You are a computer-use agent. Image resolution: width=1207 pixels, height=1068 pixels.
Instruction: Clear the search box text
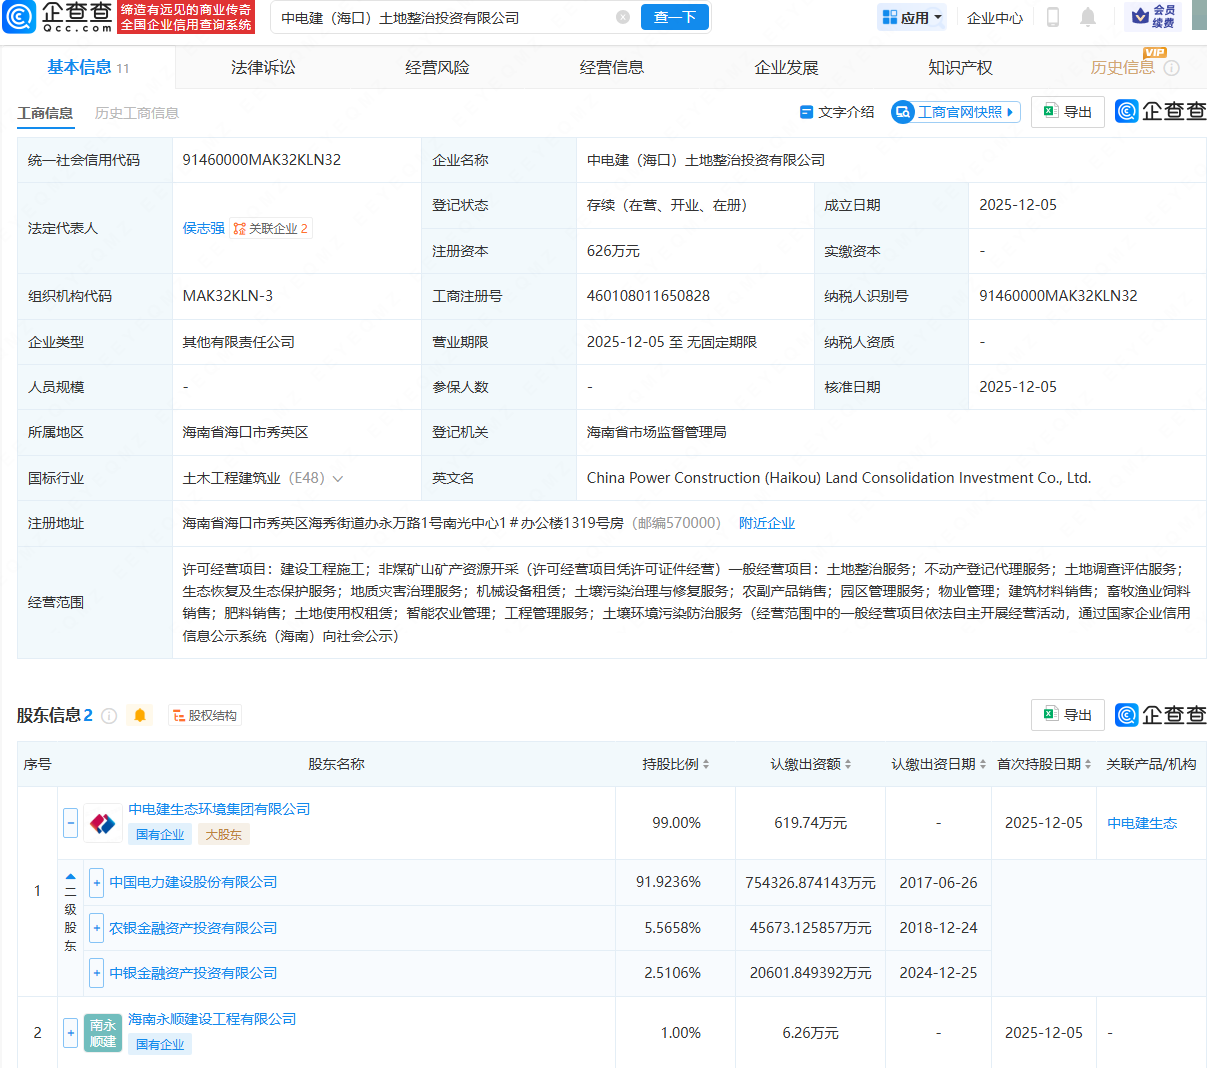tap(623, 17)
